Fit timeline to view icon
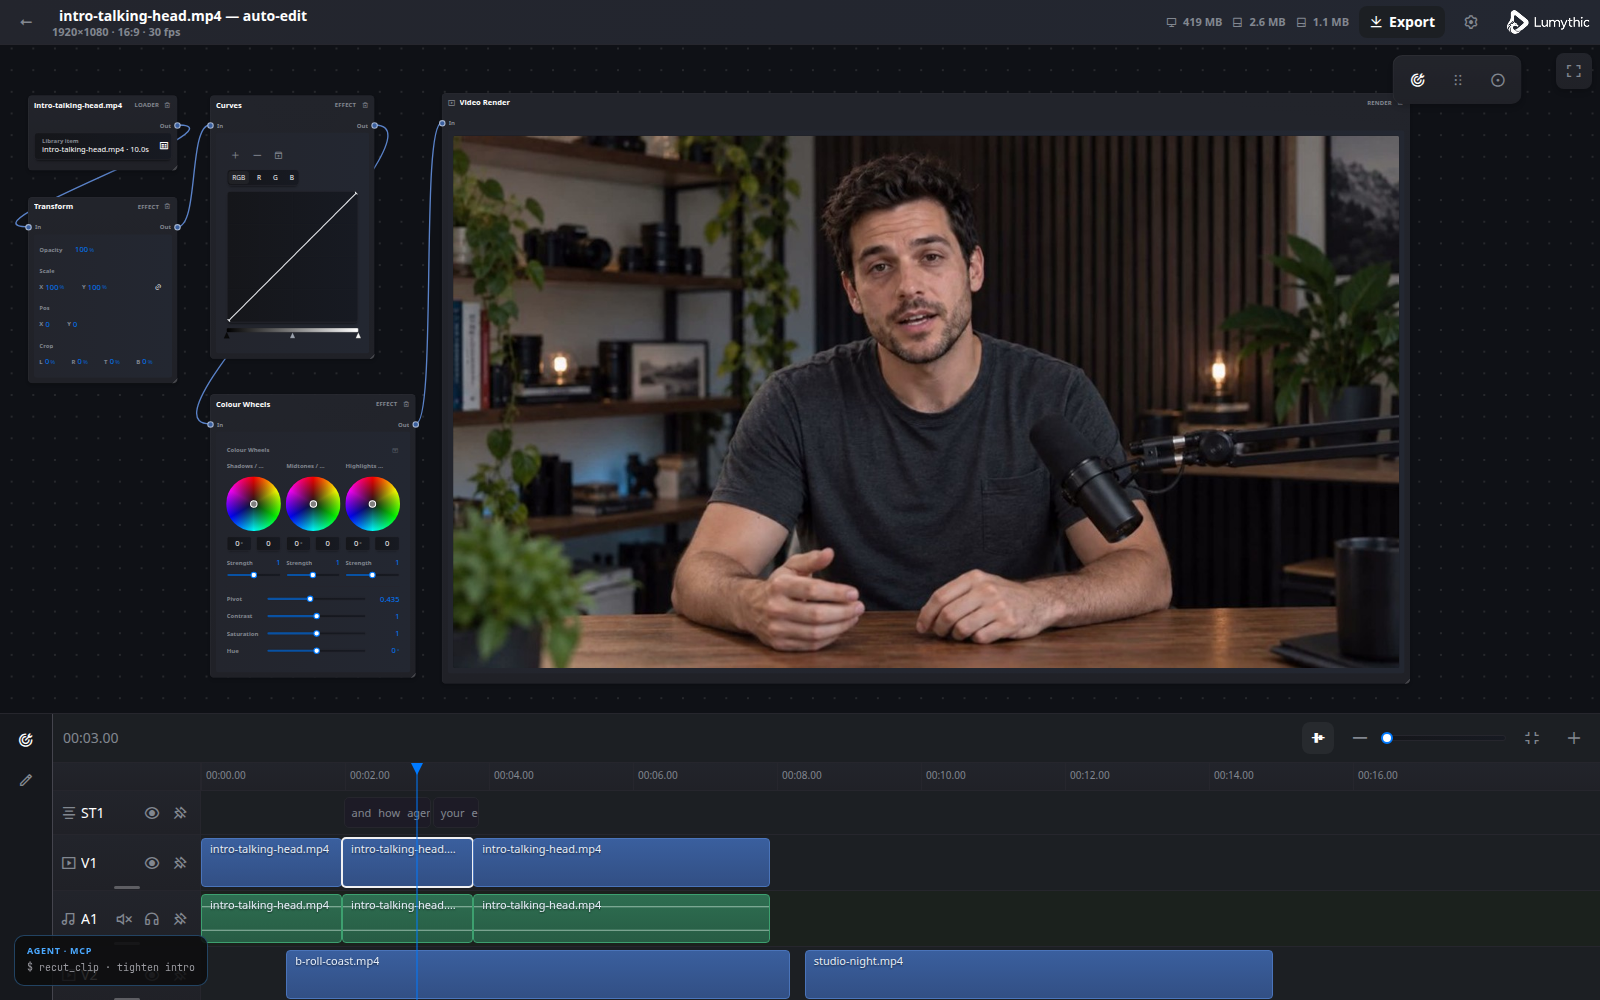 [1532, 738]
